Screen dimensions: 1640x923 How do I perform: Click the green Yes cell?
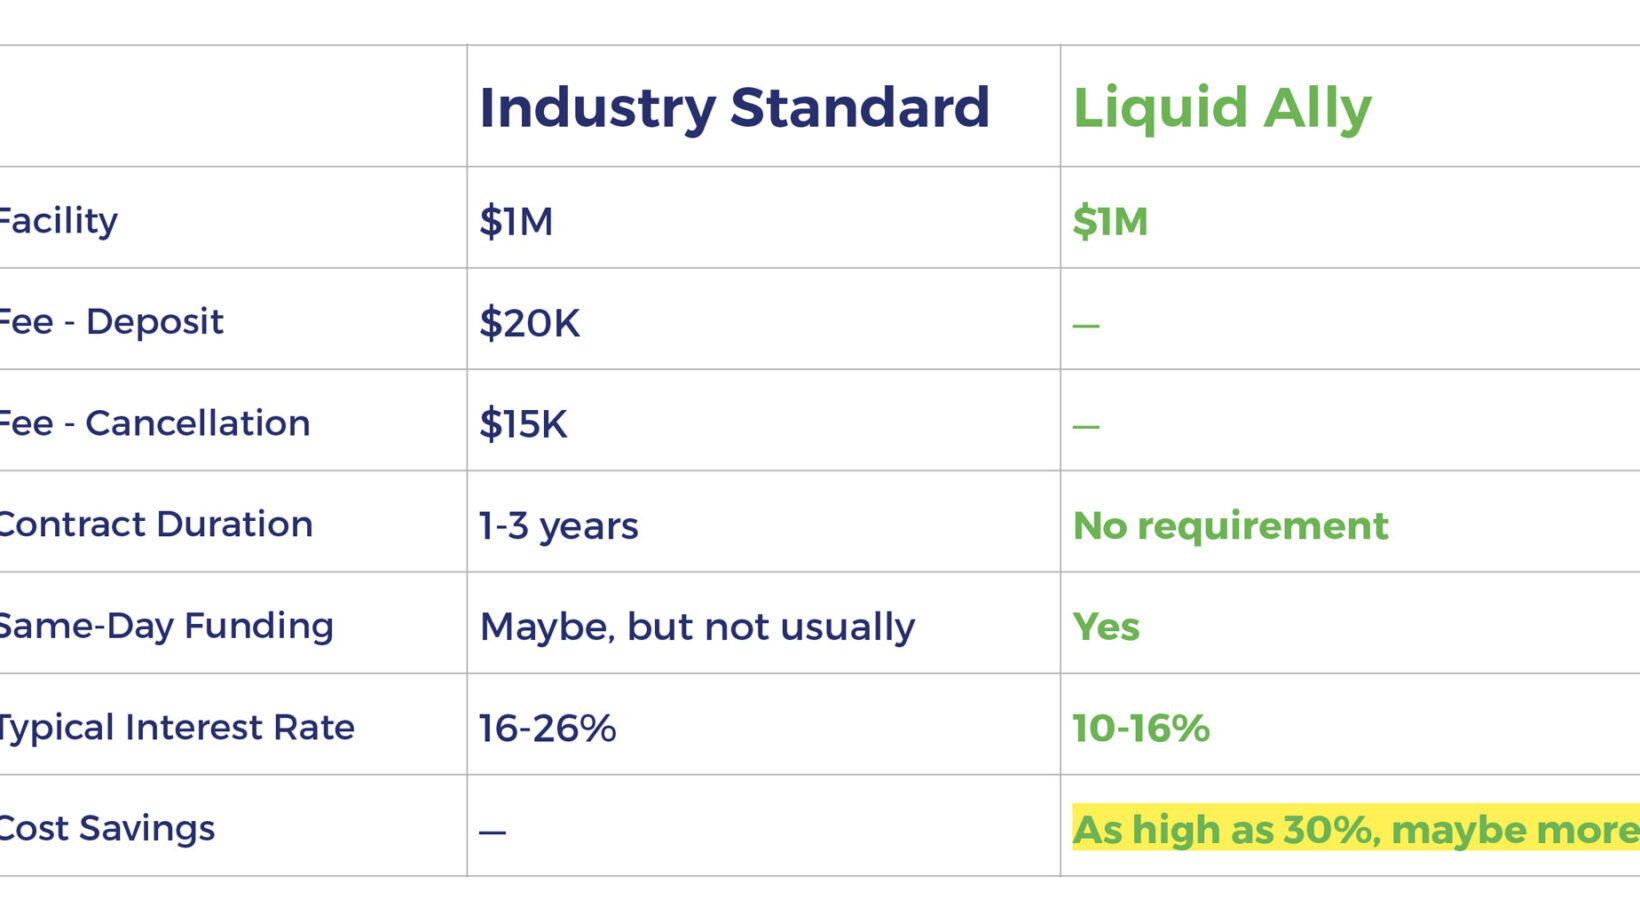coord(1106,627)
